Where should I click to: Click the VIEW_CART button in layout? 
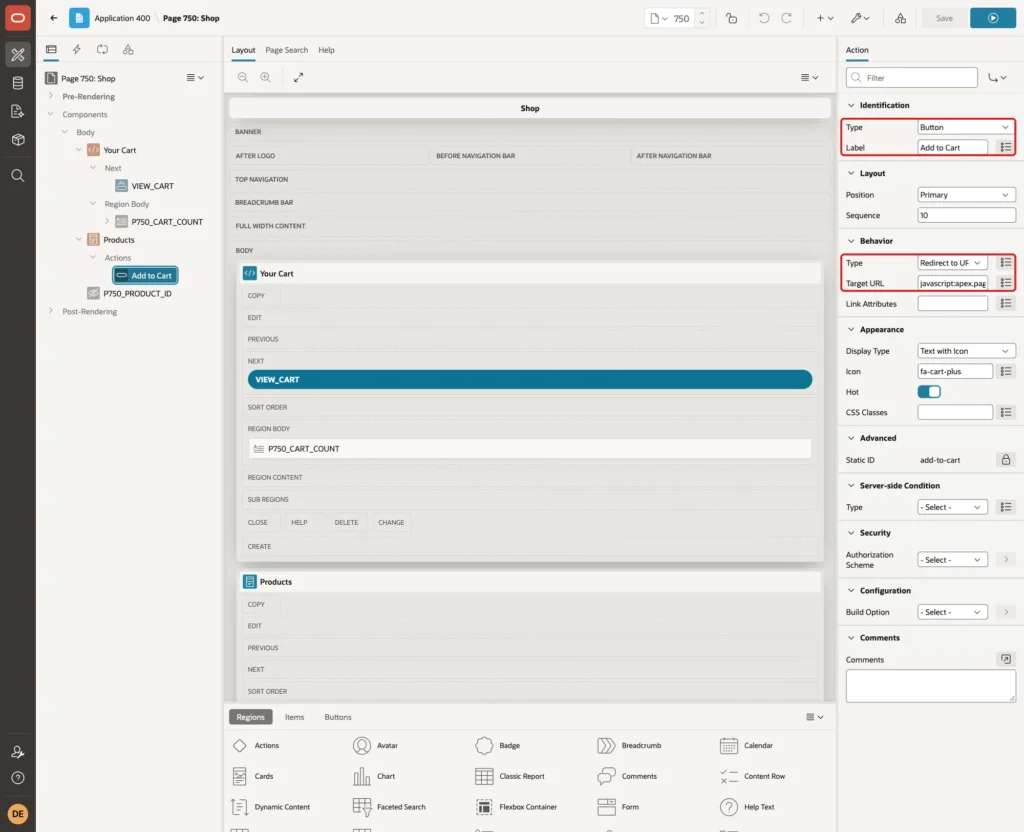[x=530, y=379]
